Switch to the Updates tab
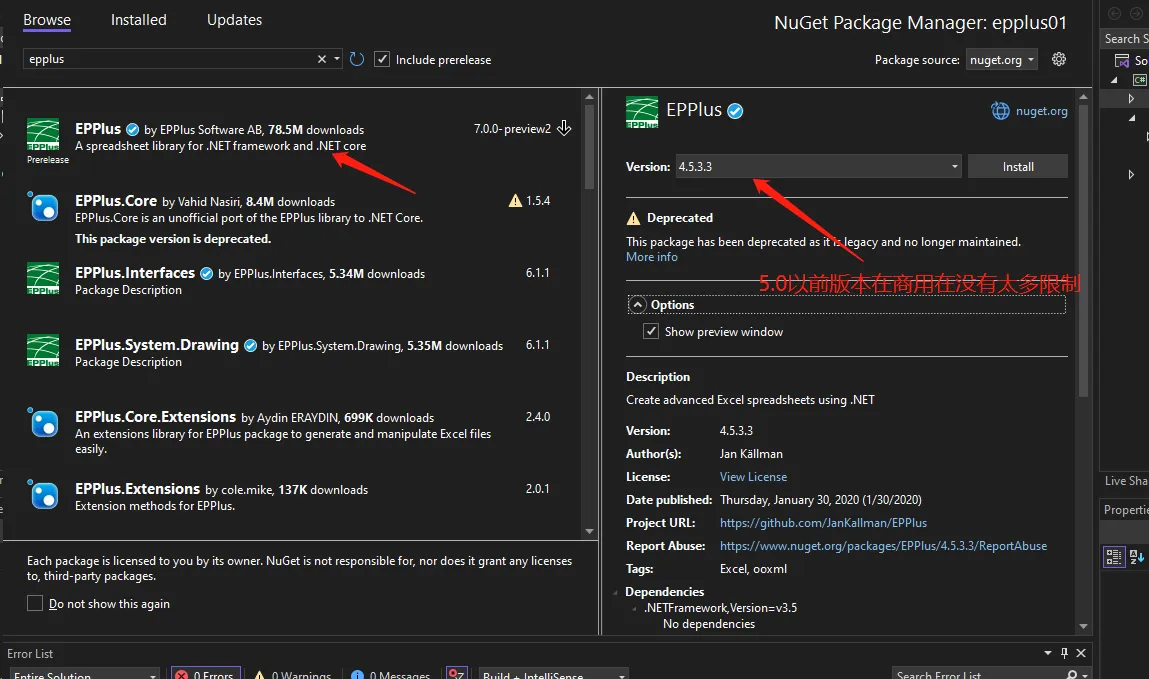The width and height of the screenshot is (1149, 679). 234,20
